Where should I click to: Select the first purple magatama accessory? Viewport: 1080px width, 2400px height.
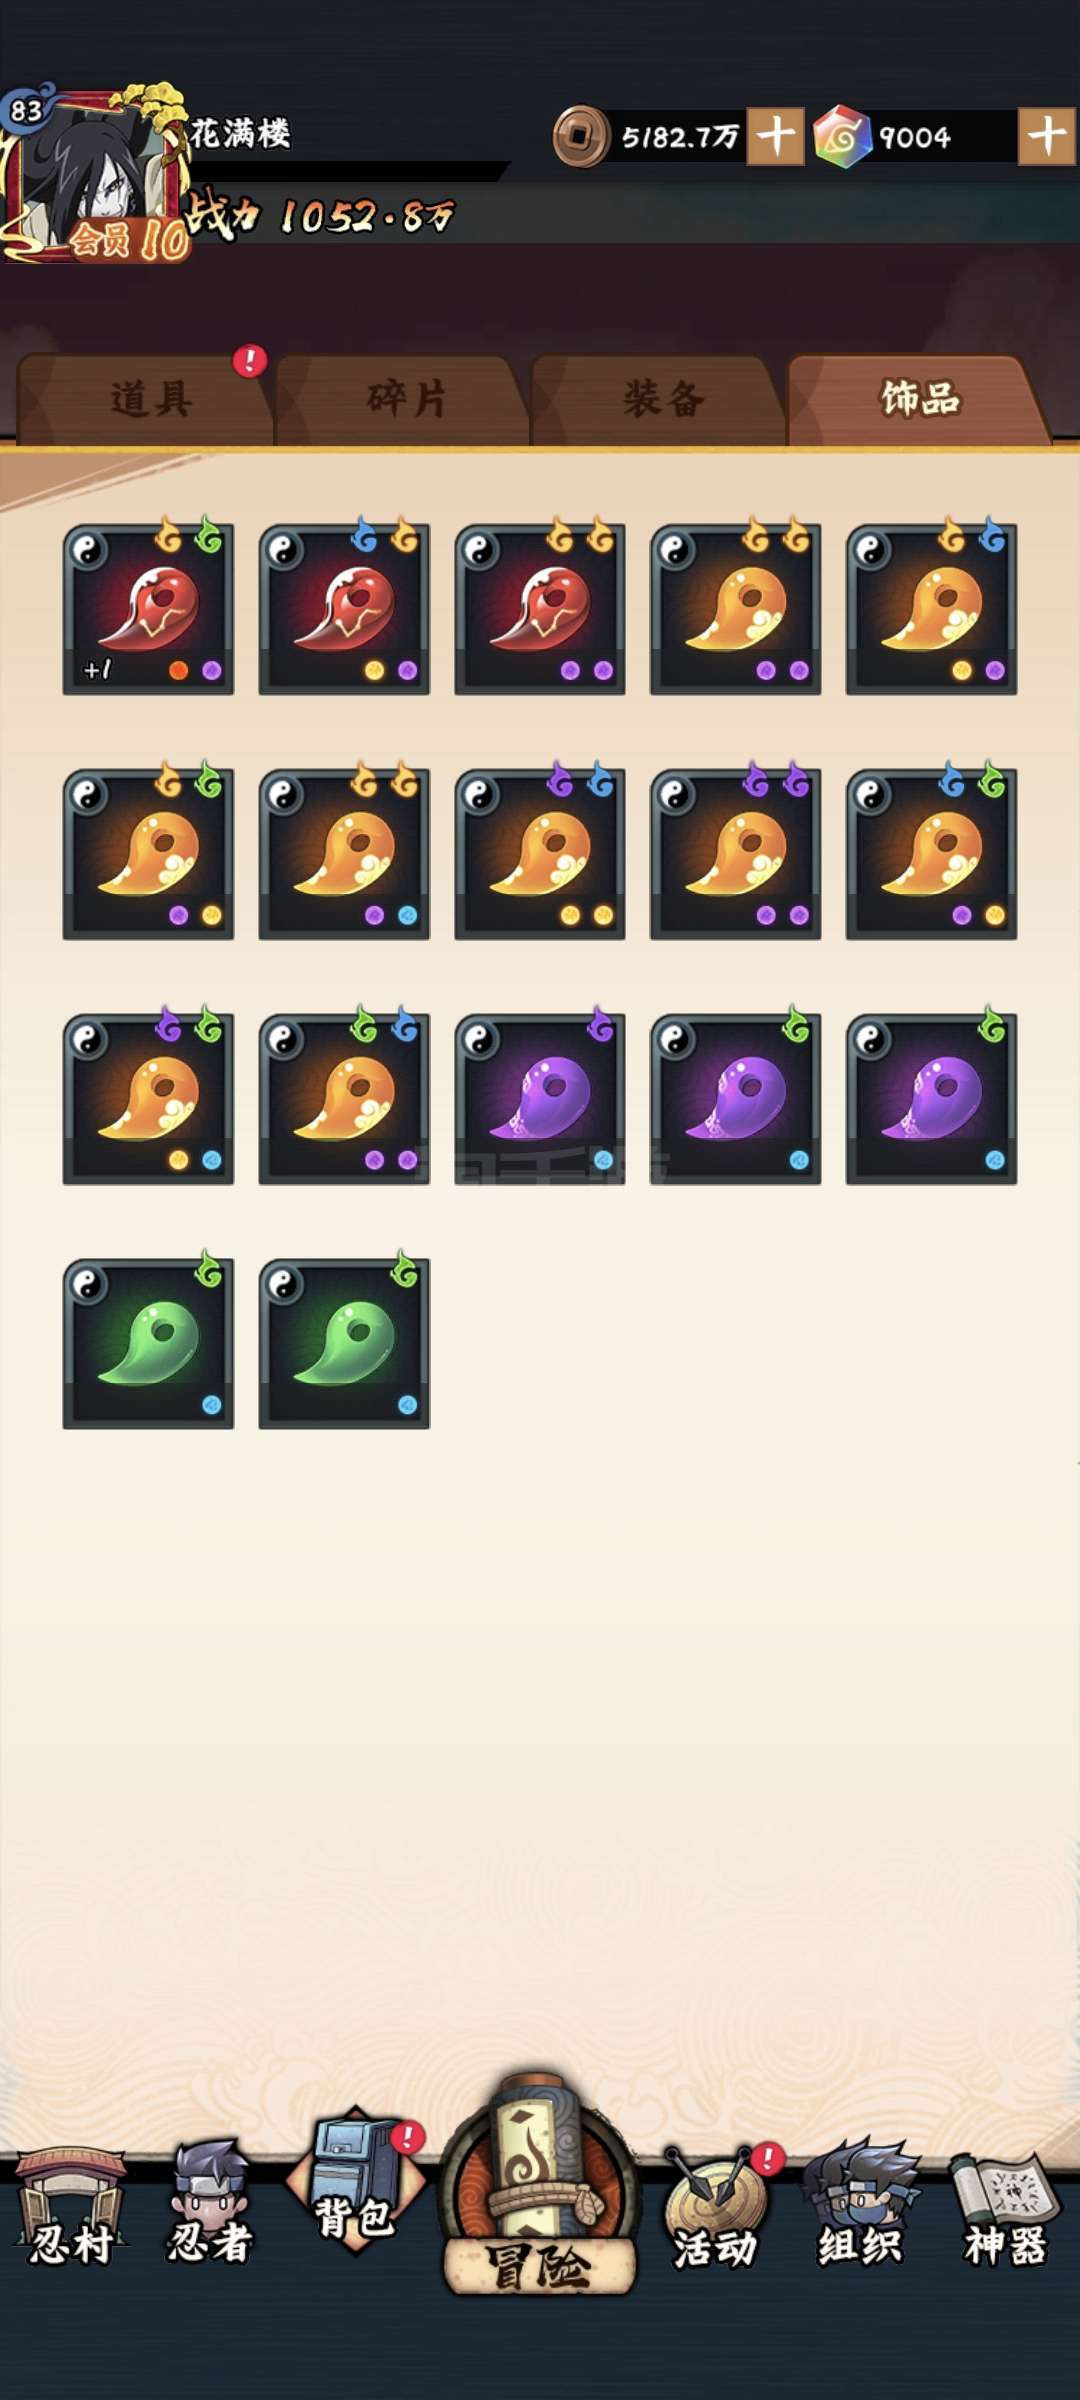540,1098
